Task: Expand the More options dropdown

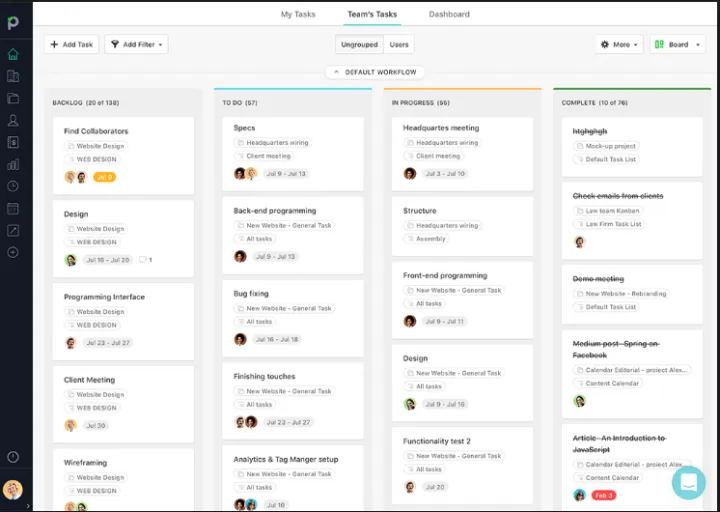Action: pos(619,45)
